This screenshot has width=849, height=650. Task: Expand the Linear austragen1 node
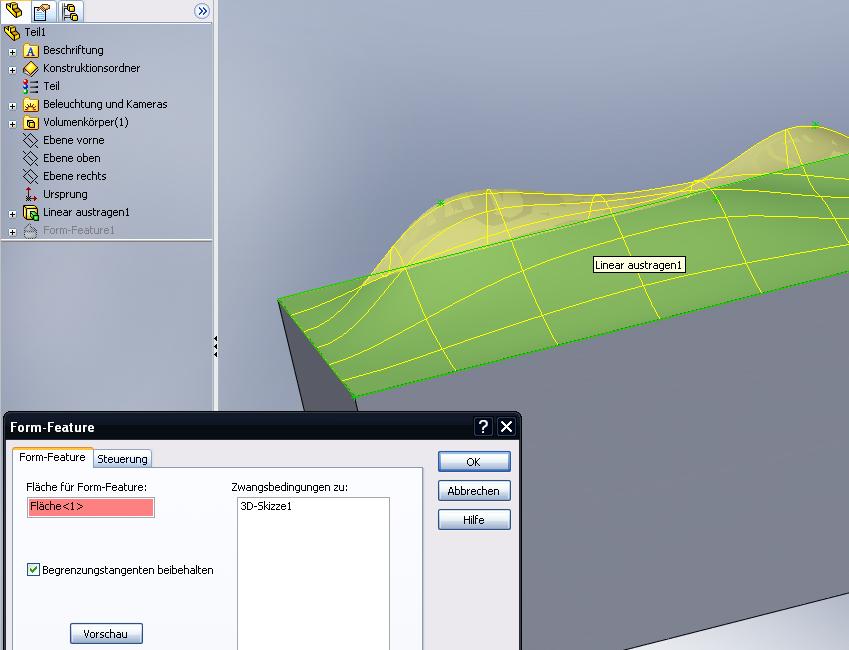12,214
